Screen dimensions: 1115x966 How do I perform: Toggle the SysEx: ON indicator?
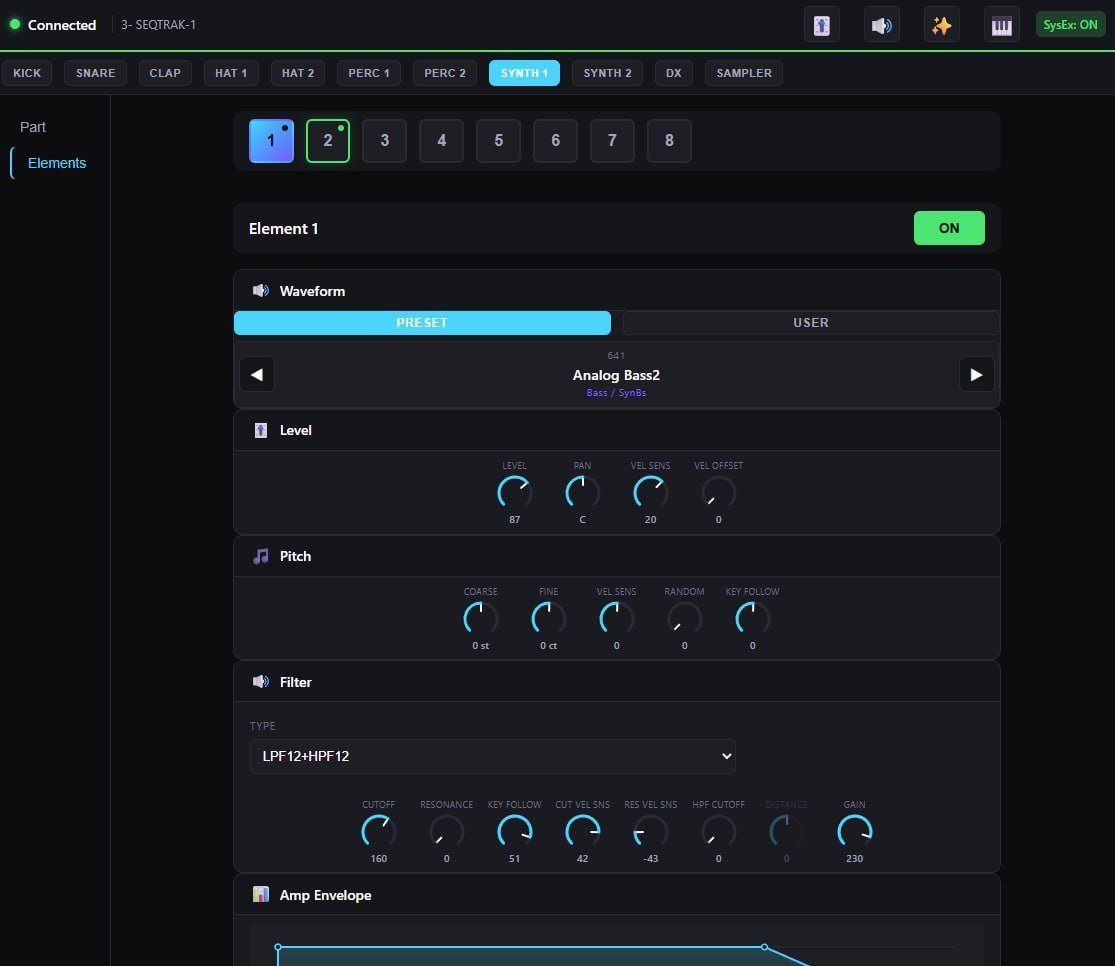1069,25
